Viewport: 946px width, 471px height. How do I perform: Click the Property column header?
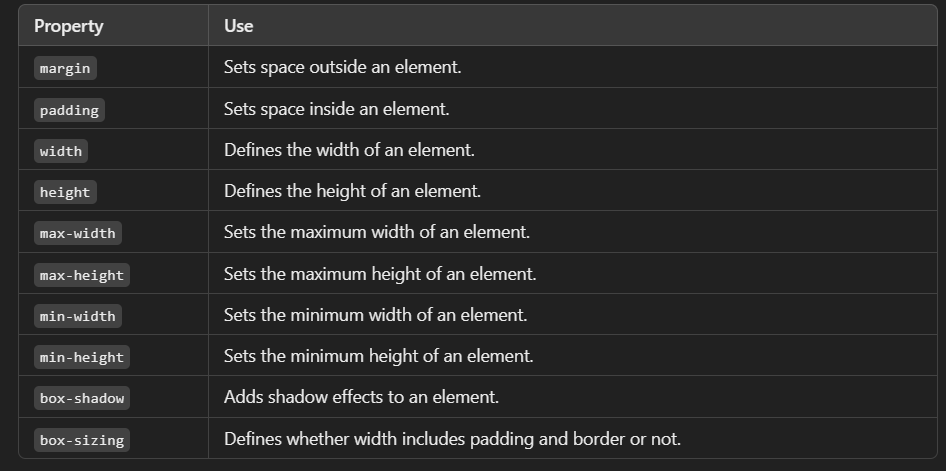coord(69,26)
